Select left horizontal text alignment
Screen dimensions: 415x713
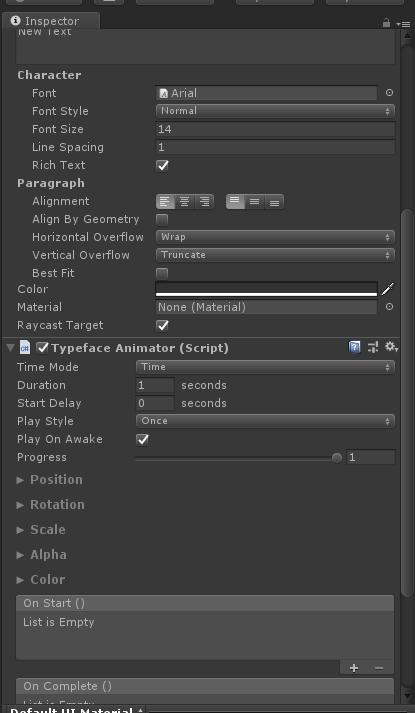165,201
